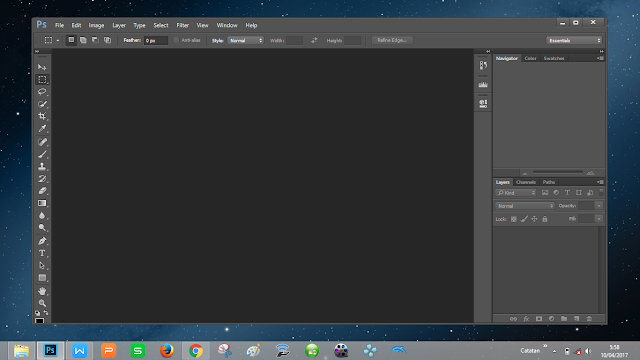
Task: Select the Hand tool
Action: point(42,291)
